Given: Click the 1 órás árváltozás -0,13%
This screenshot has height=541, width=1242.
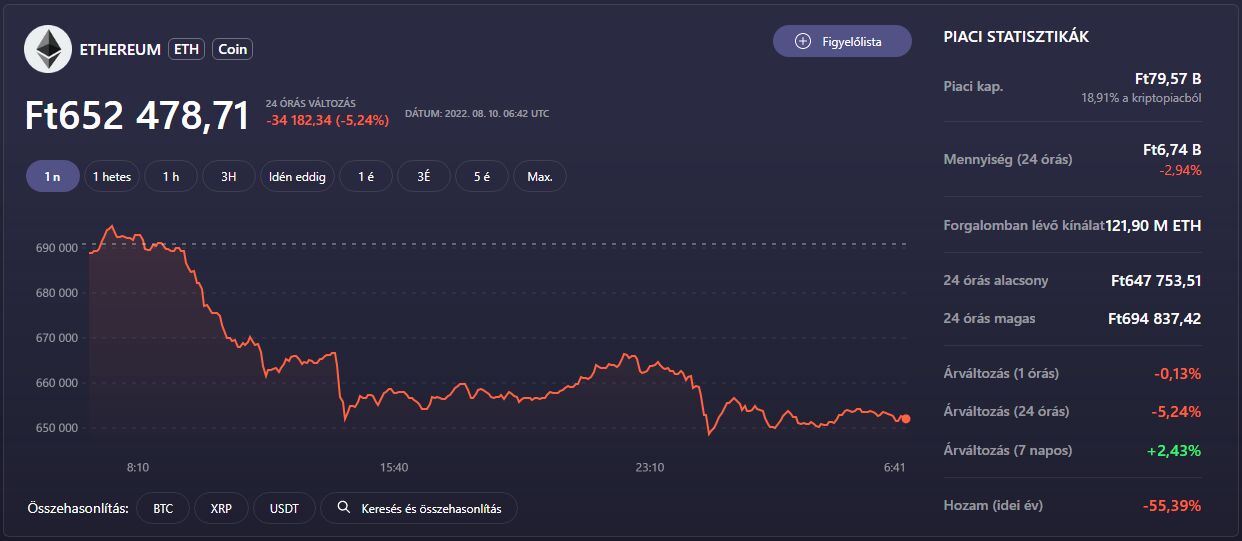Looking at the screenshot, I should (x=1177, y=374).
